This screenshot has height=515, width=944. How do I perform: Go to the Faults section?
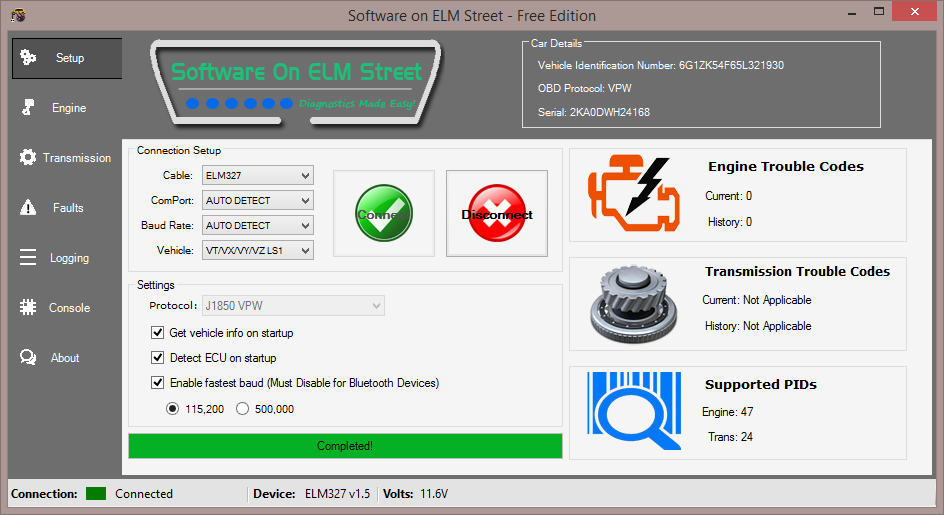tap(68, 208)
